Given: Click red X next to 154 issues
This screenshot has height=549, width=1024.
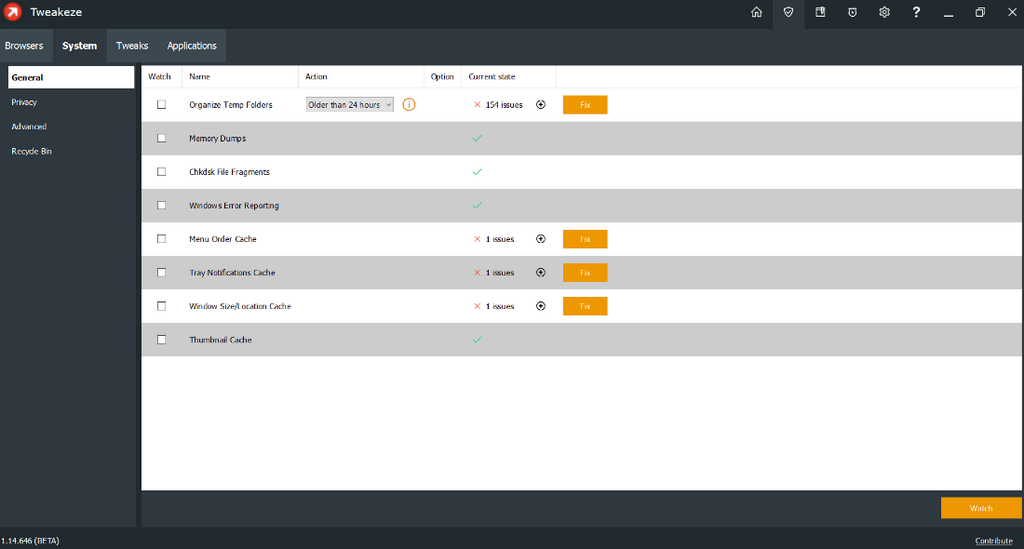Looking at the screenshot, I should tap(477, 104).
